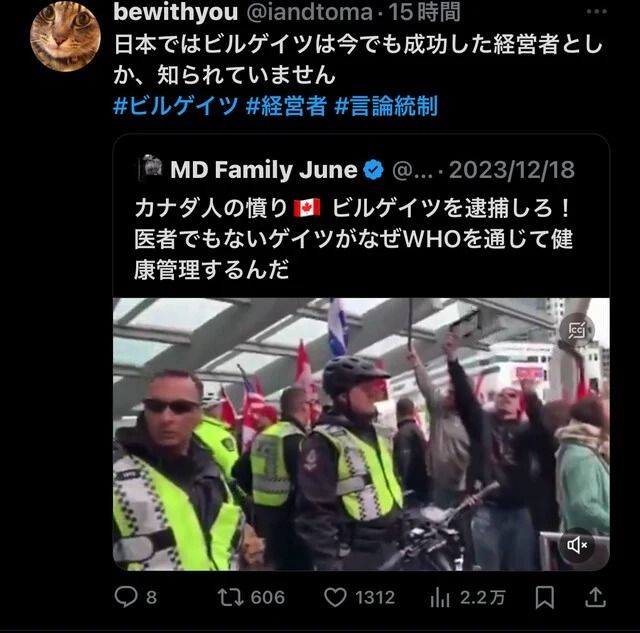Open the MD Family June quoted author

coord(264,169)
